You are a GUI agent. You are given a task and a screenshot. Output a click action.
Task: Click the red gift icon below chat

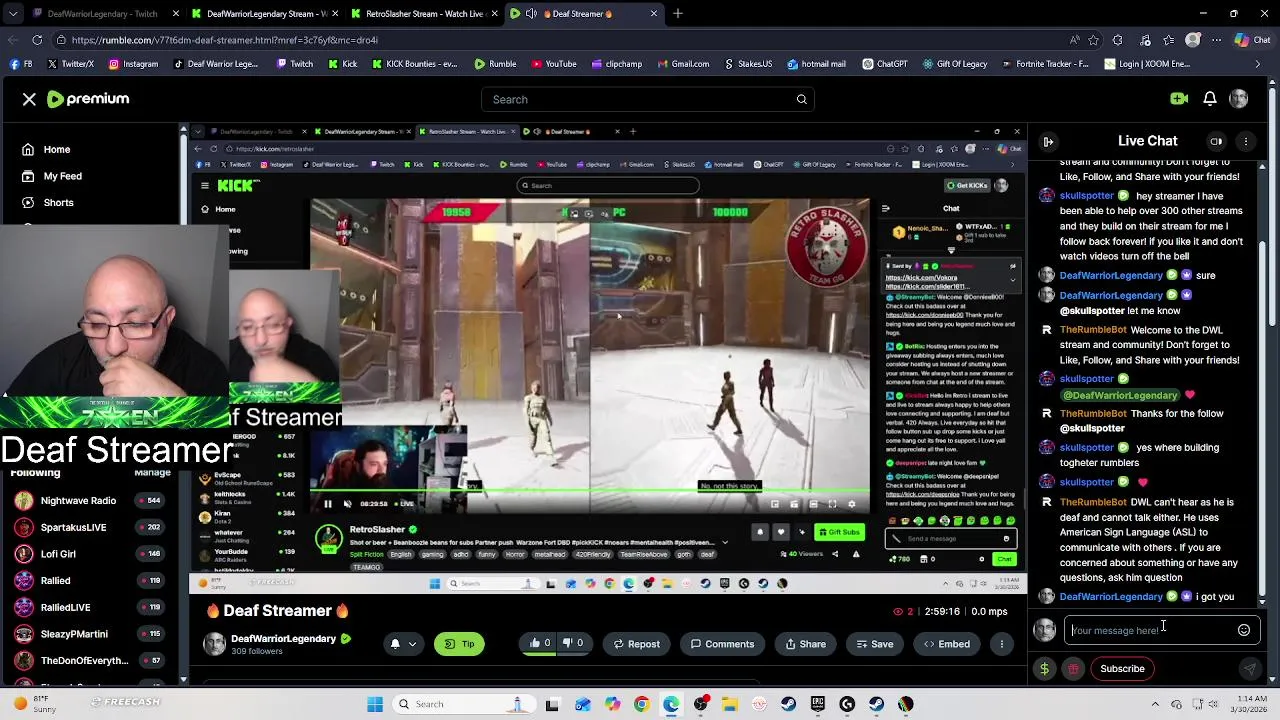coord(1073,669)
